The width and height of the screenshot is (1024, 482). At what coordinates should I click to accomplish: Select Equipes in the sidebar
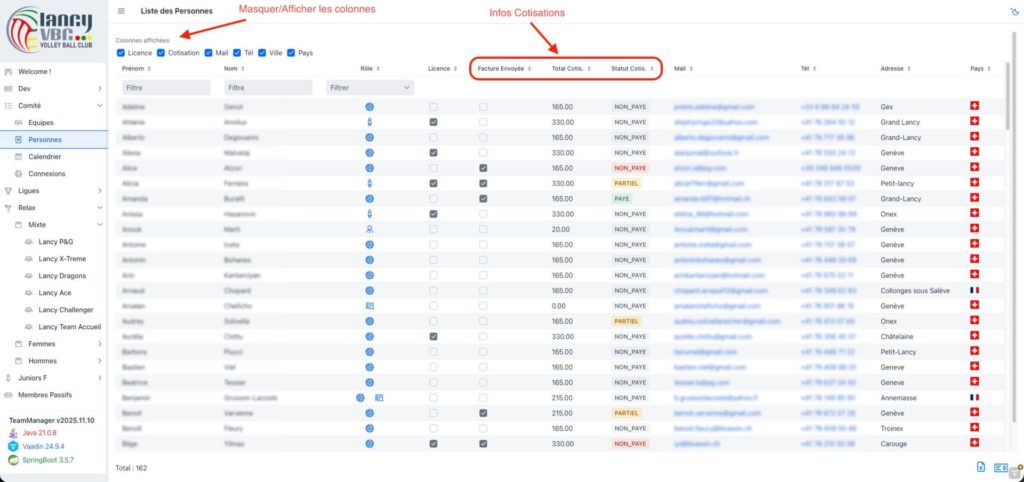click(41, 123)
